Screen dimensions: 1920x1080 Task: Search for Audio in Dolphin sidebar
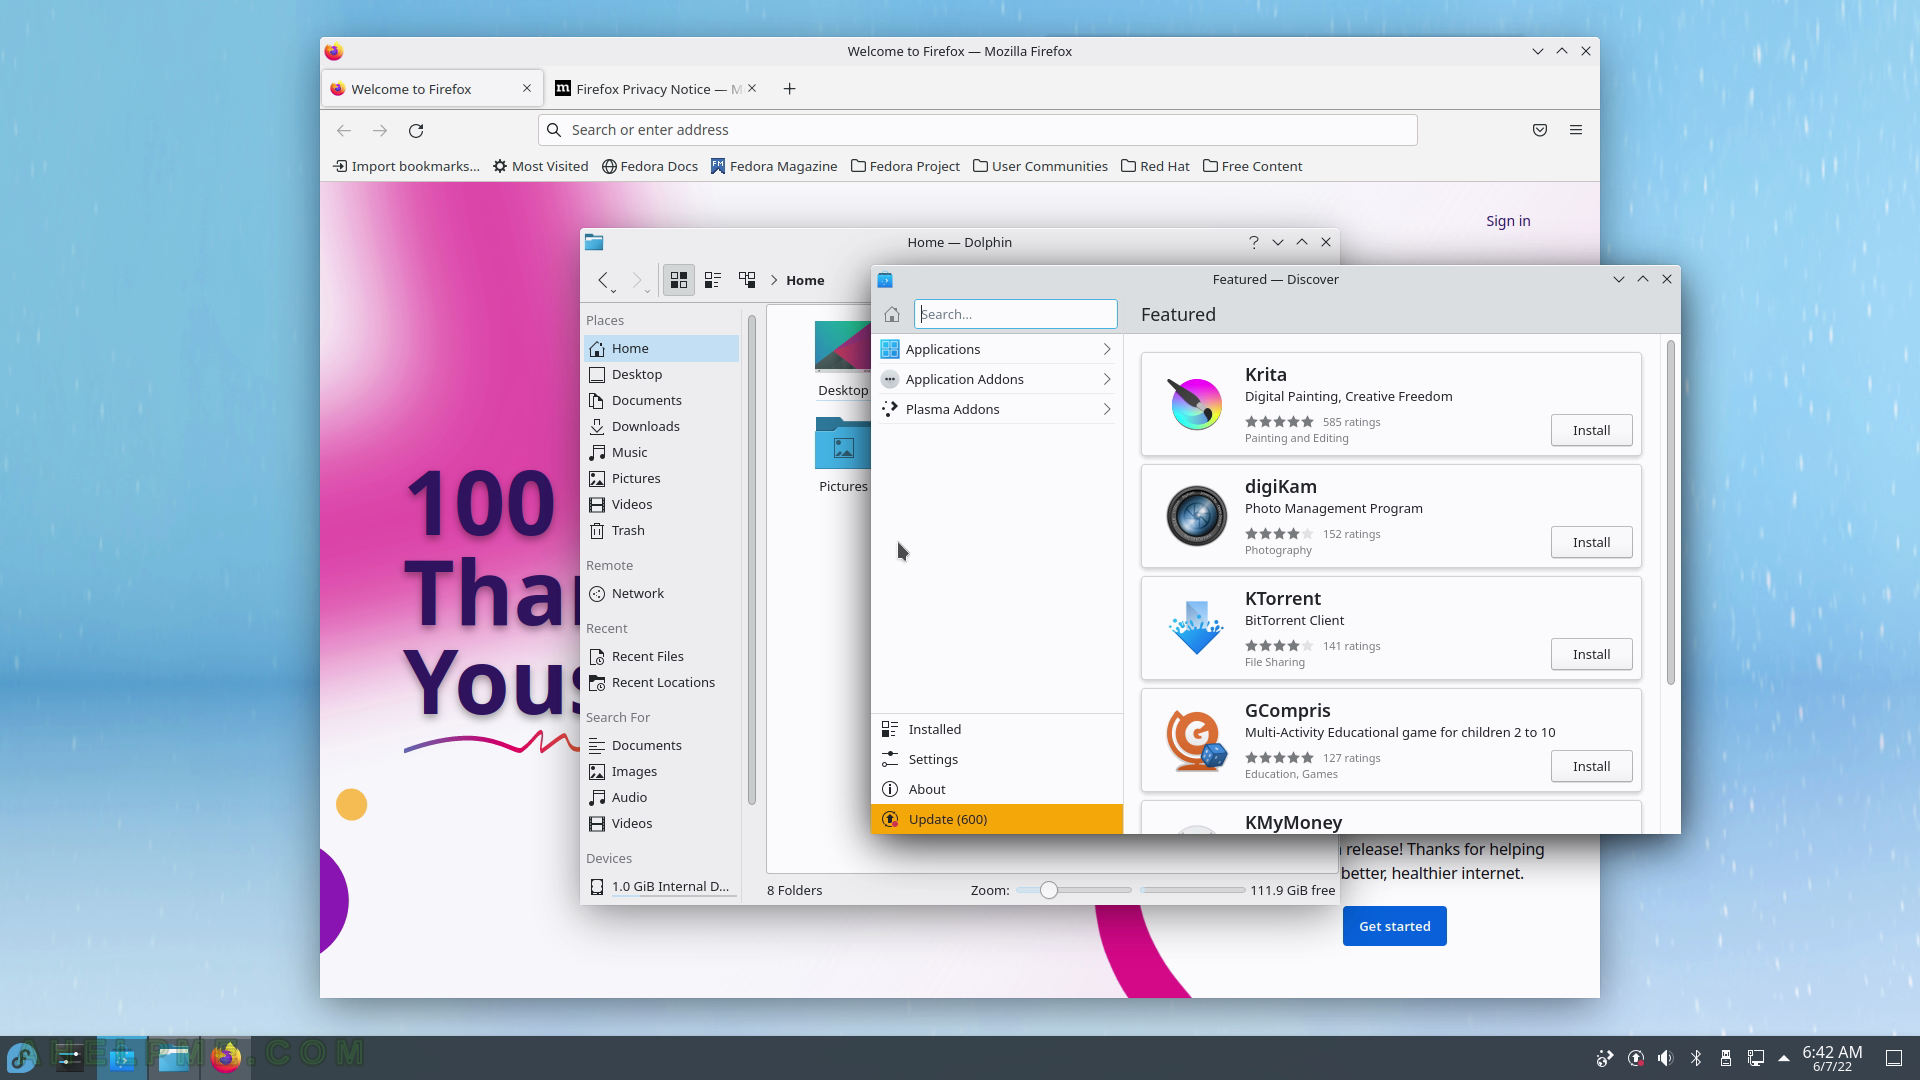[661, 797]
